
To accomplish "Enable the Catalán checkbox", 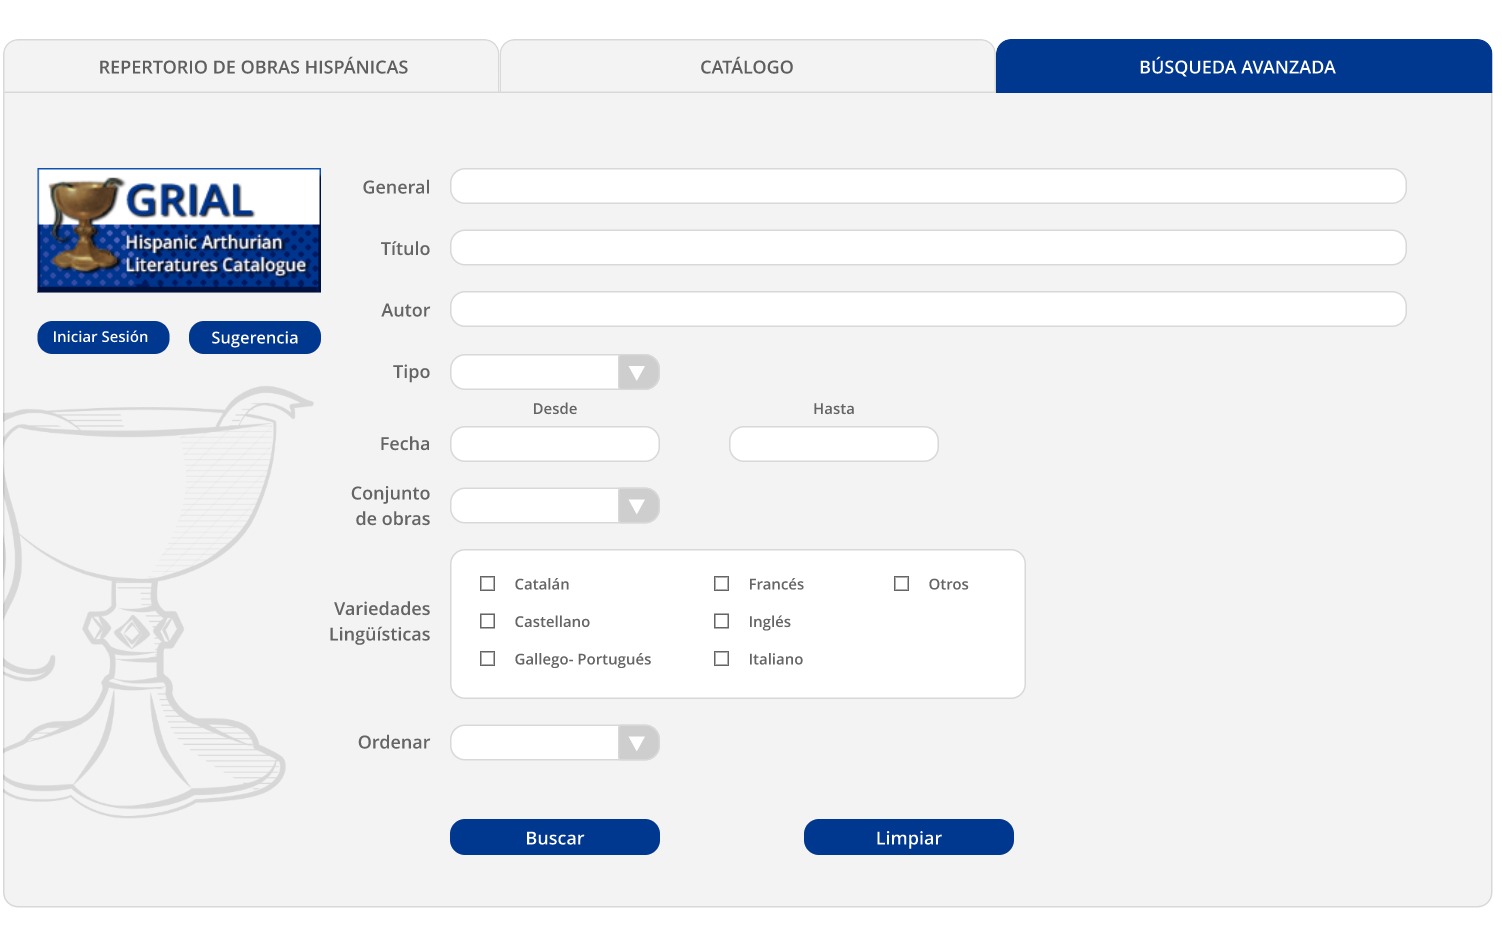I will click(x=488, y=584).
